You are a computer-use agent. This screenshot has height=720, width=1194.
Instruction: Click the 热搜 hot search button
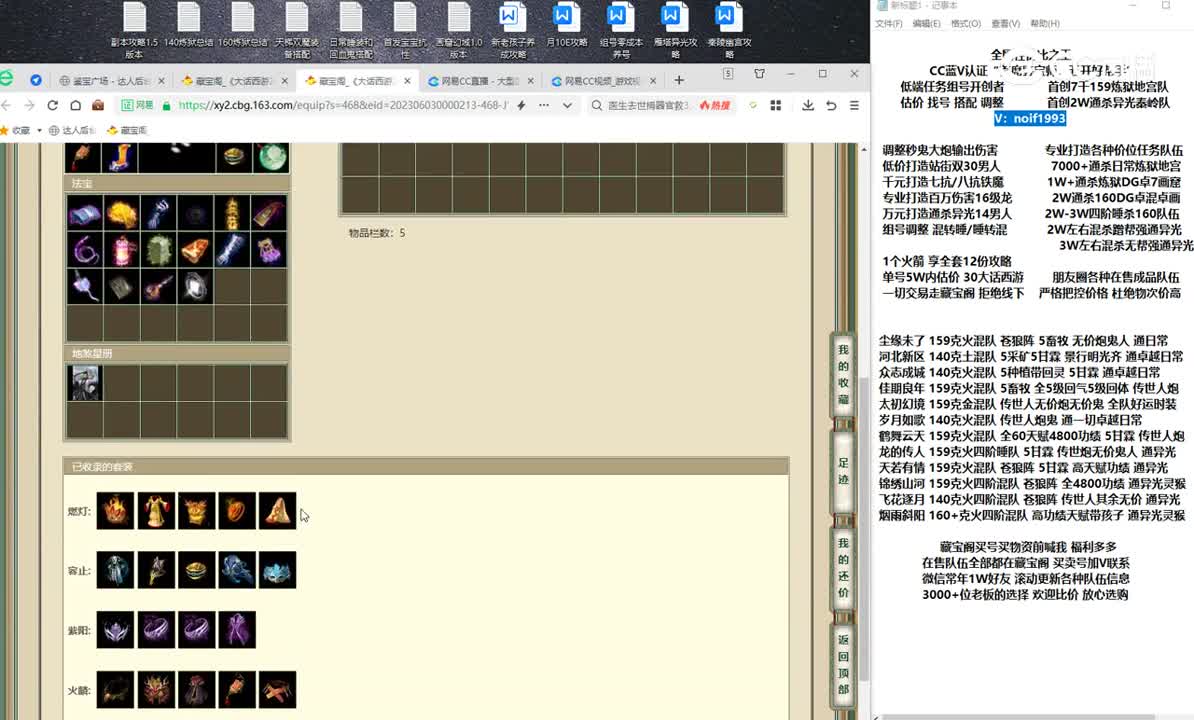coord(715,105)
